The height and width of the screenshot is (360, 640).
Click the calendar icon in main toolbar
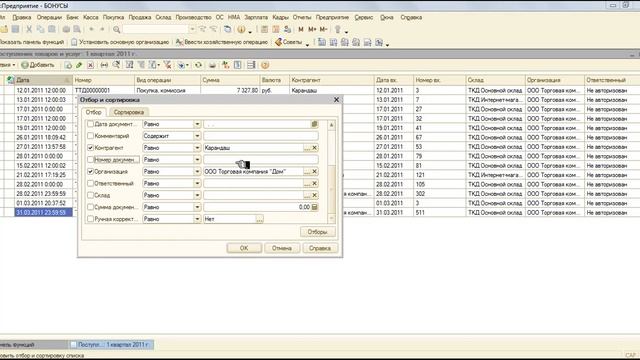[276, 29]
